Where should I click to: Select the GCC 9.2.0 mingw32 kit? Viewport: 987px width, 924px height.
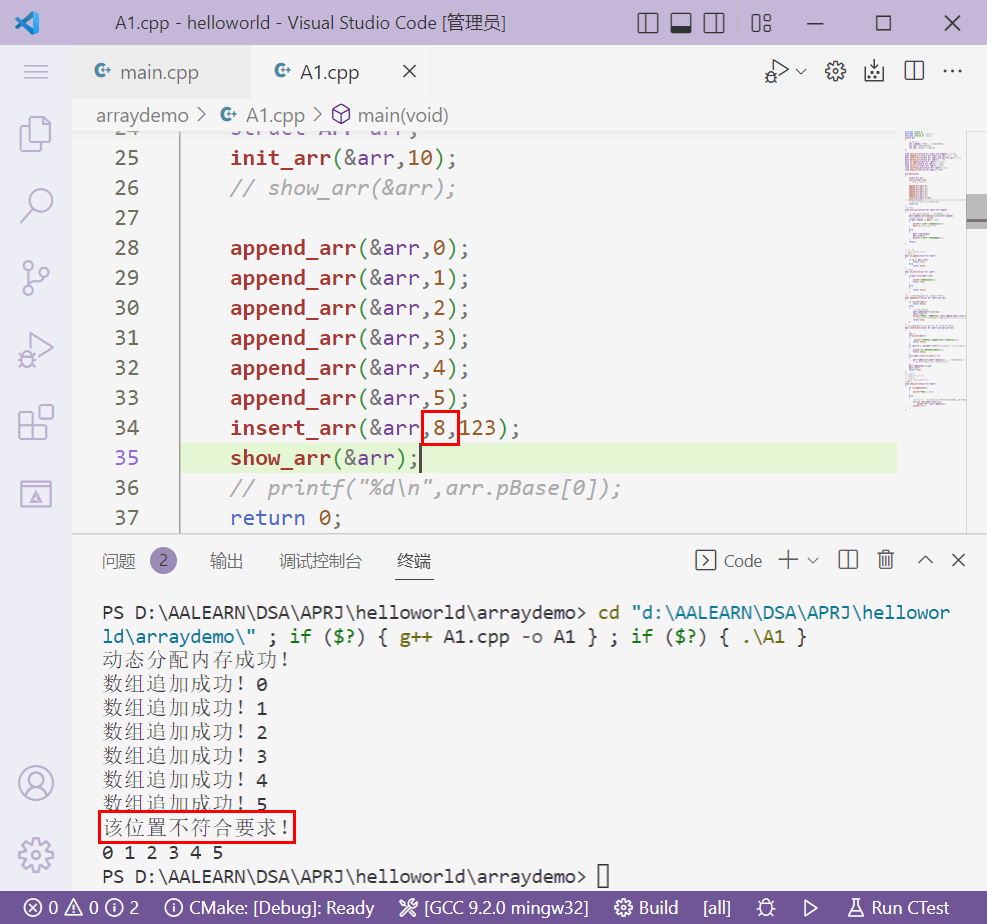click(494, 908)
